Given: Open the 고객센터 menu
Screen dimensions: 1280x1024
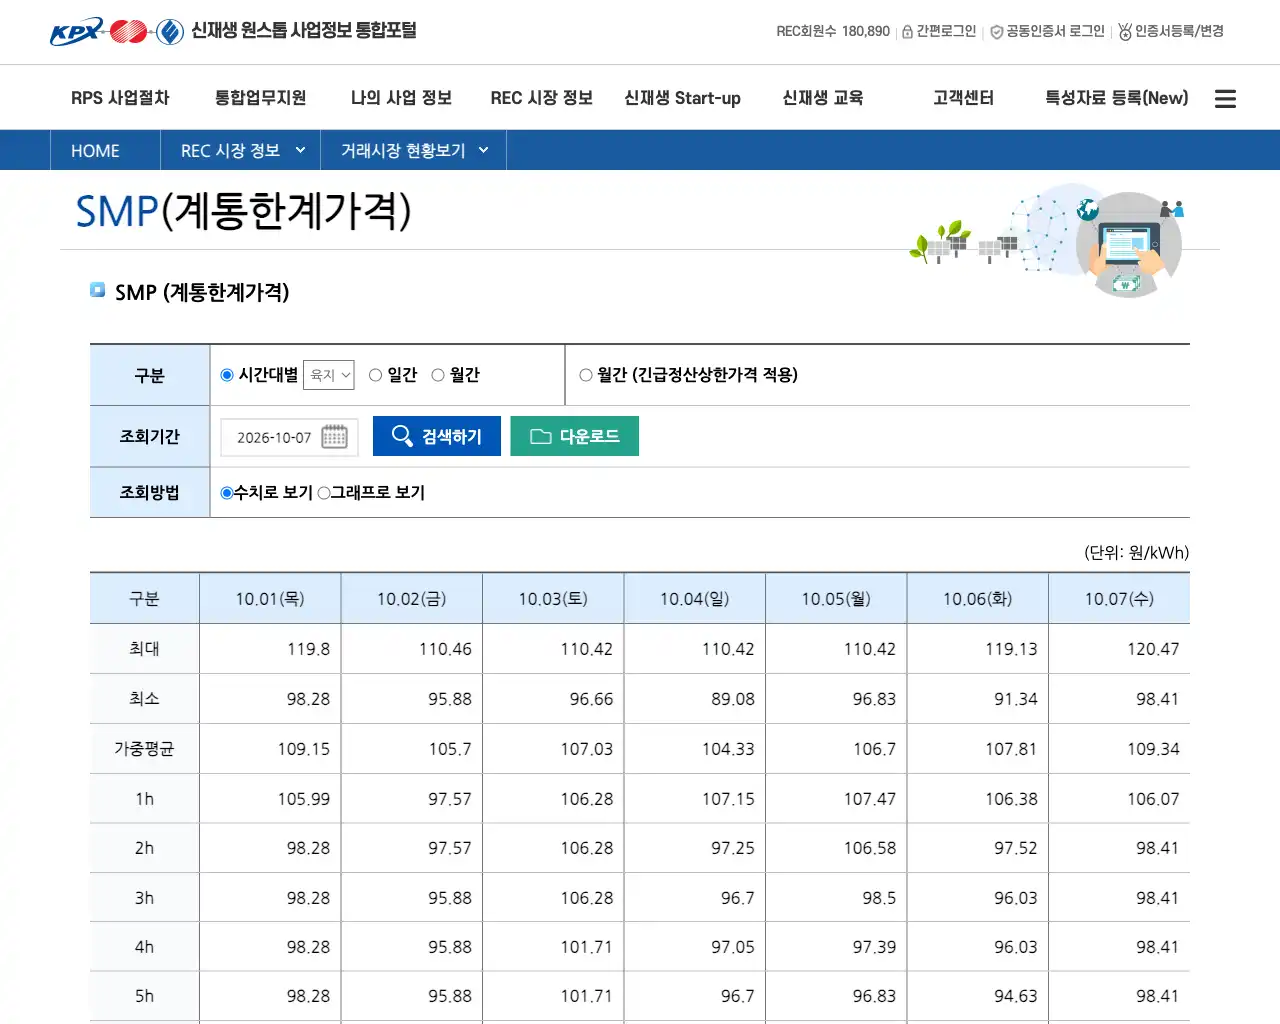Looking at the screenshot, I should coord(963,98).
